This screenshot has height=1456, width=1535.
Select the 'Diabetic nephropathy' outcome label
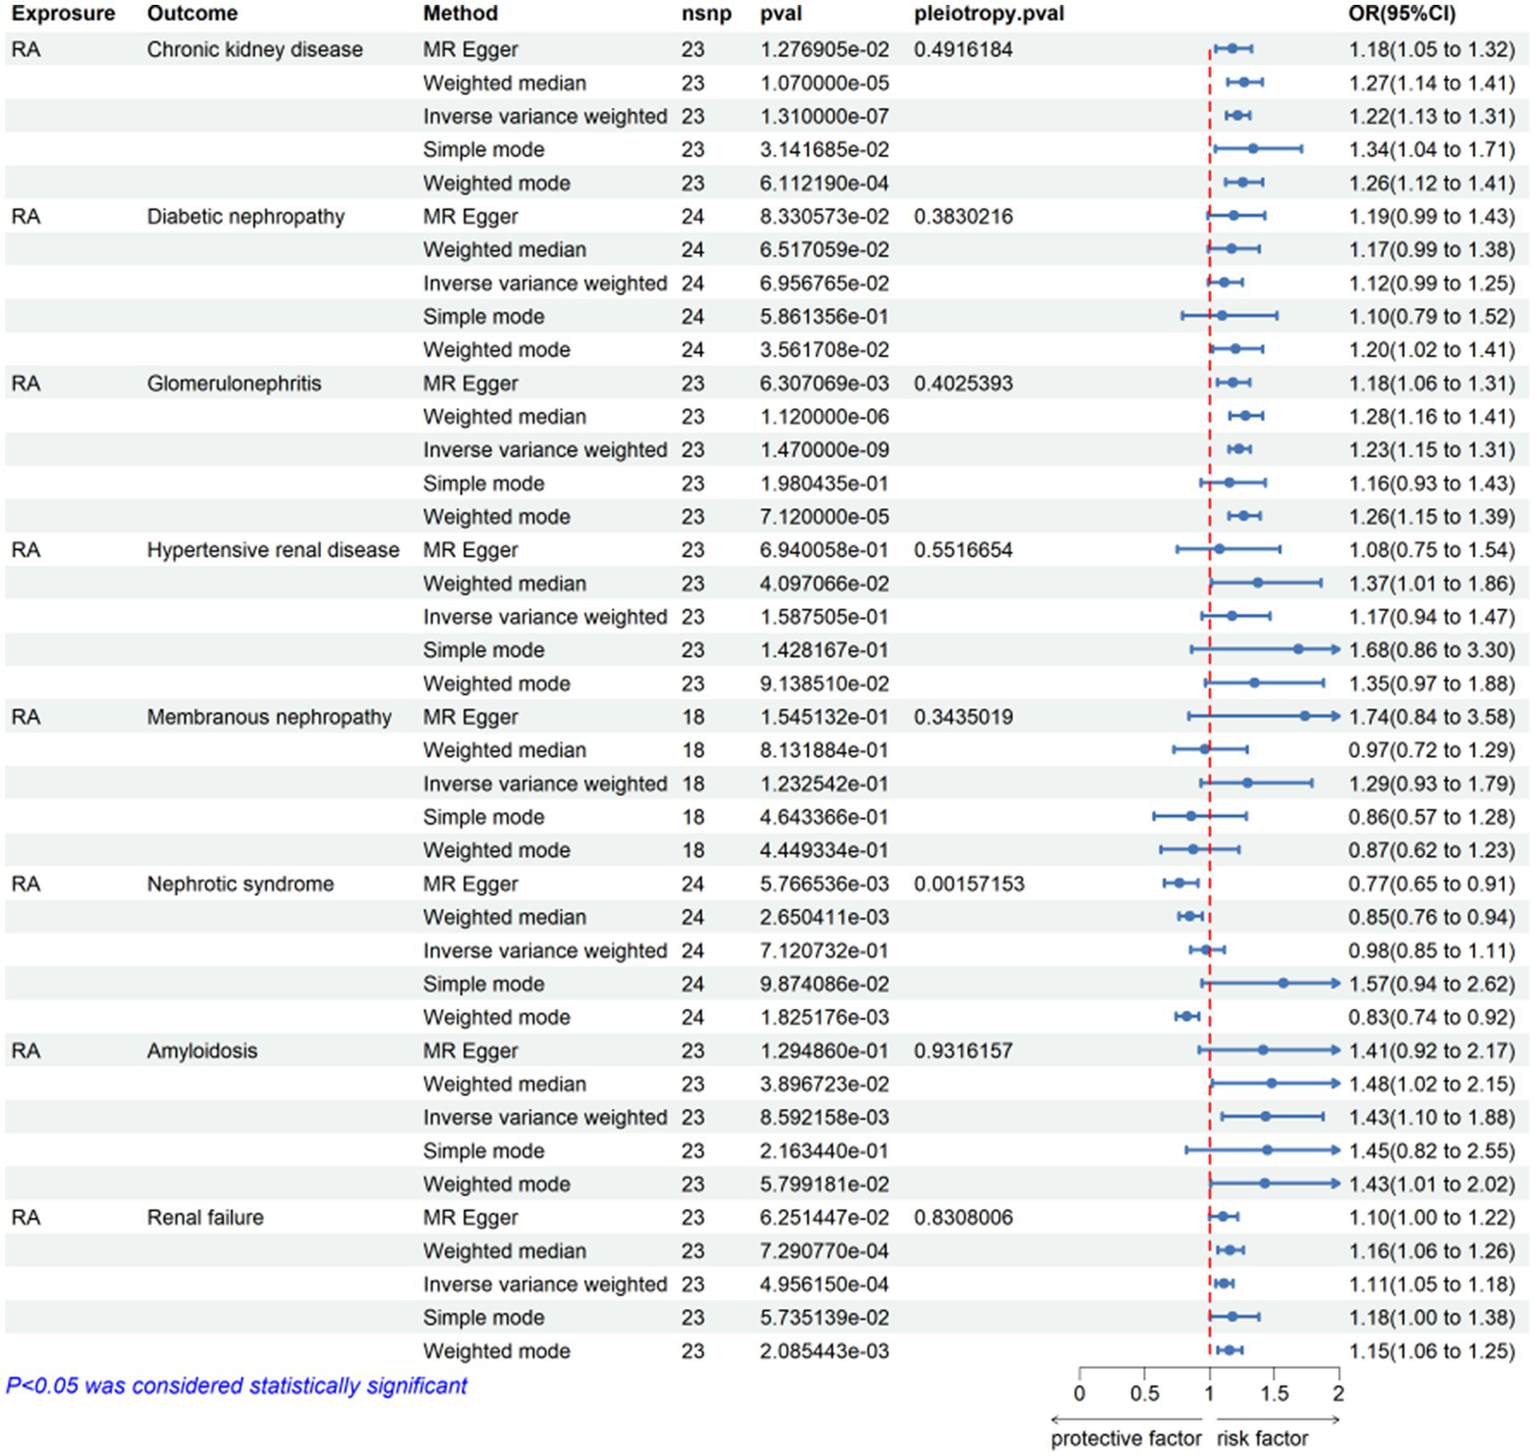(245, 217)
